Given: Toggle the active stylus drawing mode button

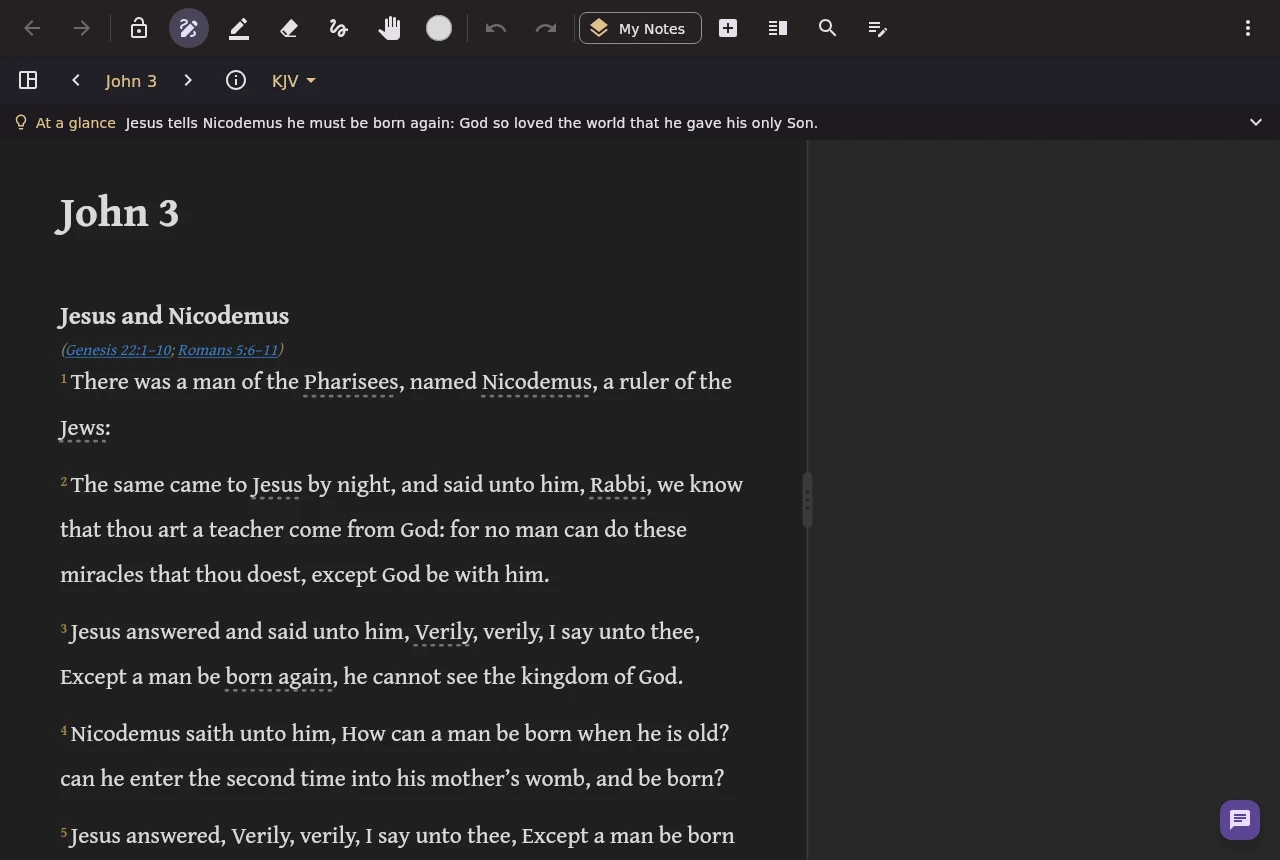Looking at the screenshot, I should [x=189, y=28].
